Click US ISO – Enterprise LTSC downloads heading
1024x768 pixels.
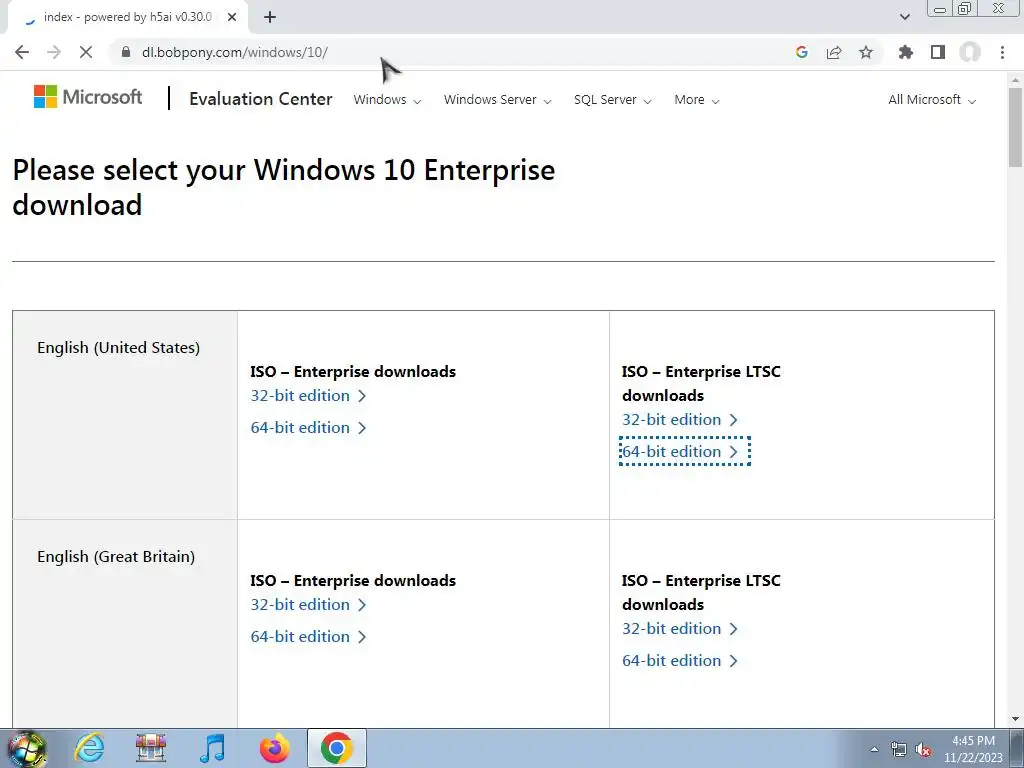click(701, 383)
